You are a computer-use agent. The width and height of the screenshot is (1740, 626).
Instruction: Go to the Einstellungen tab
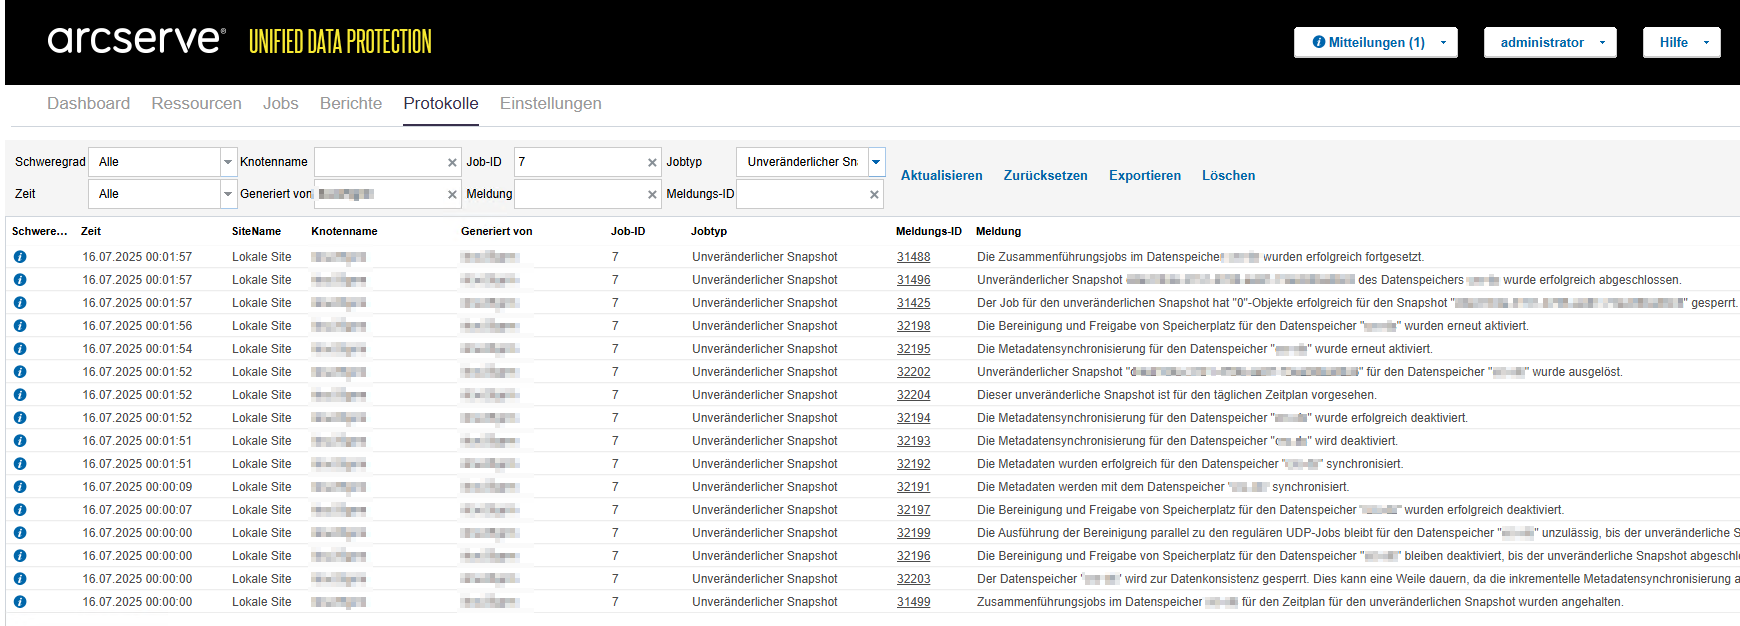pyautogui.click(x=550, y=103)
